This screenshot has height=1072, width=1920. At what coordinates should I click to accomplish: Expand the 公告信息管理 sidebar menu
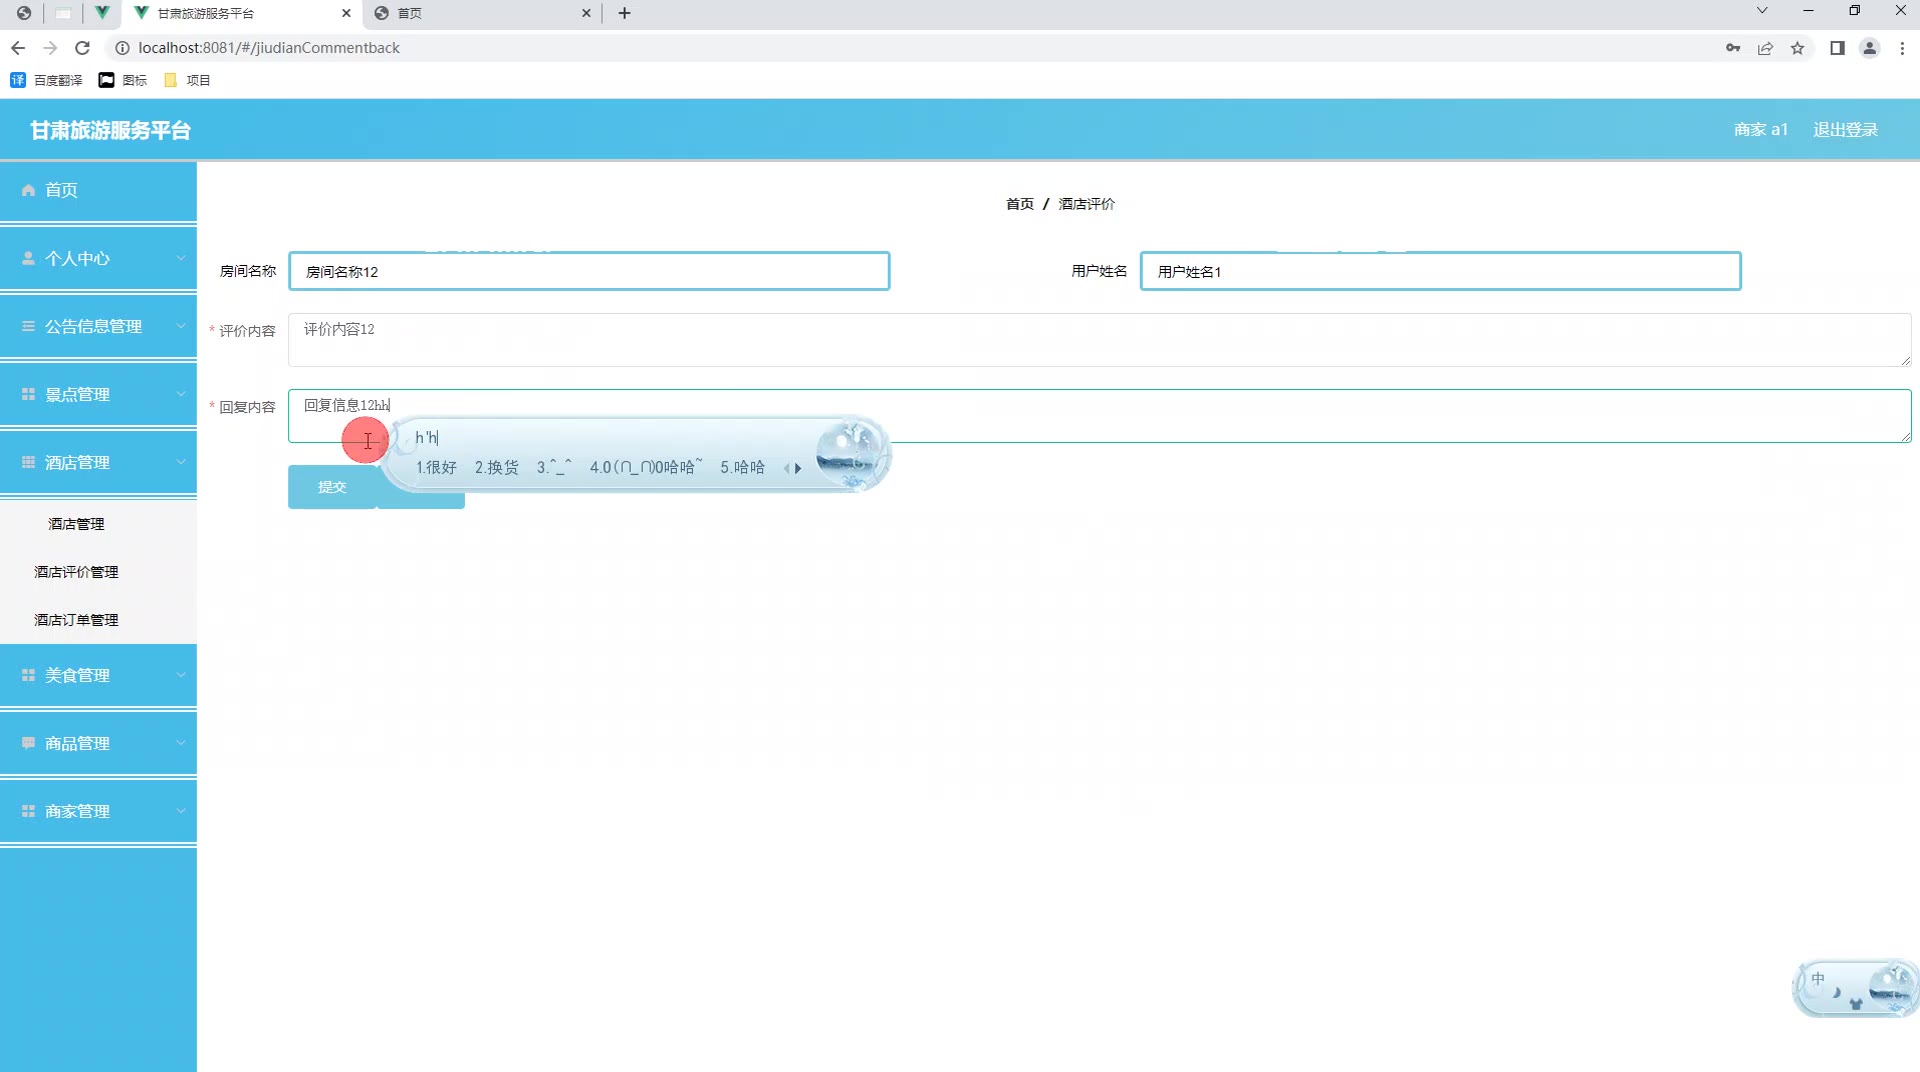click(98, 326)
